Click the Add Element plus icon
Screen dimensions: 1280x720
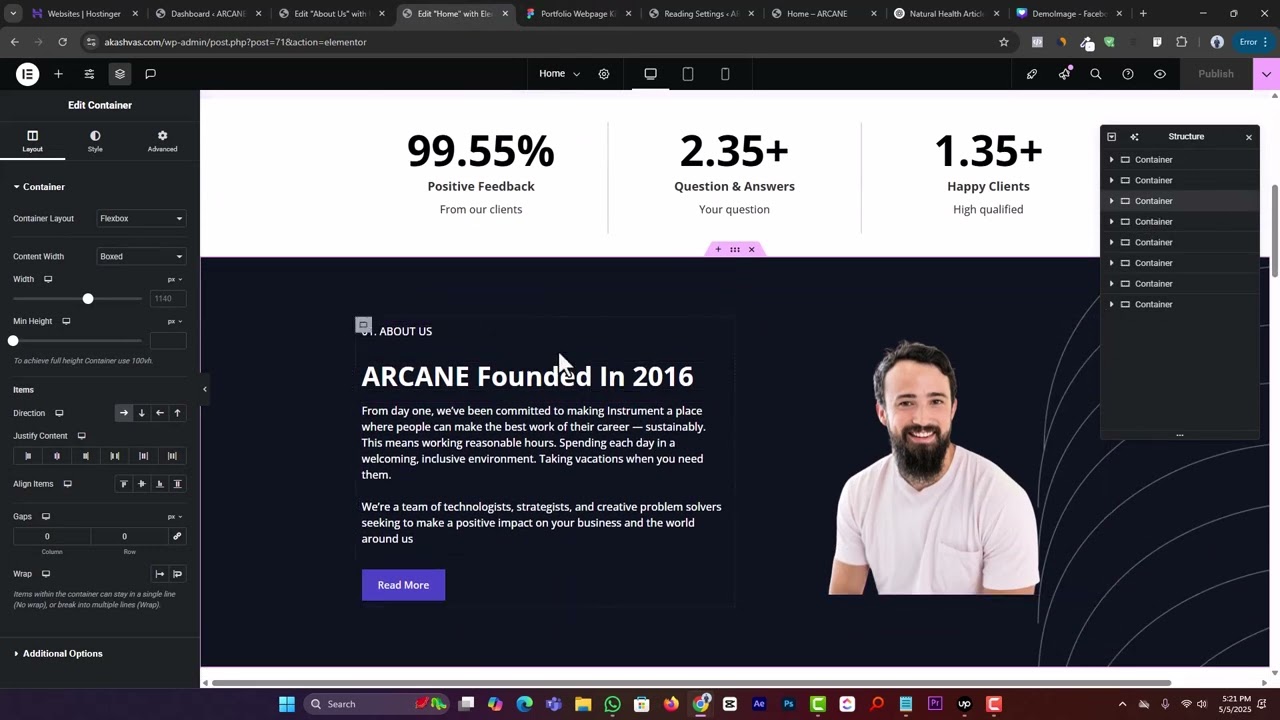coord(58,74)
